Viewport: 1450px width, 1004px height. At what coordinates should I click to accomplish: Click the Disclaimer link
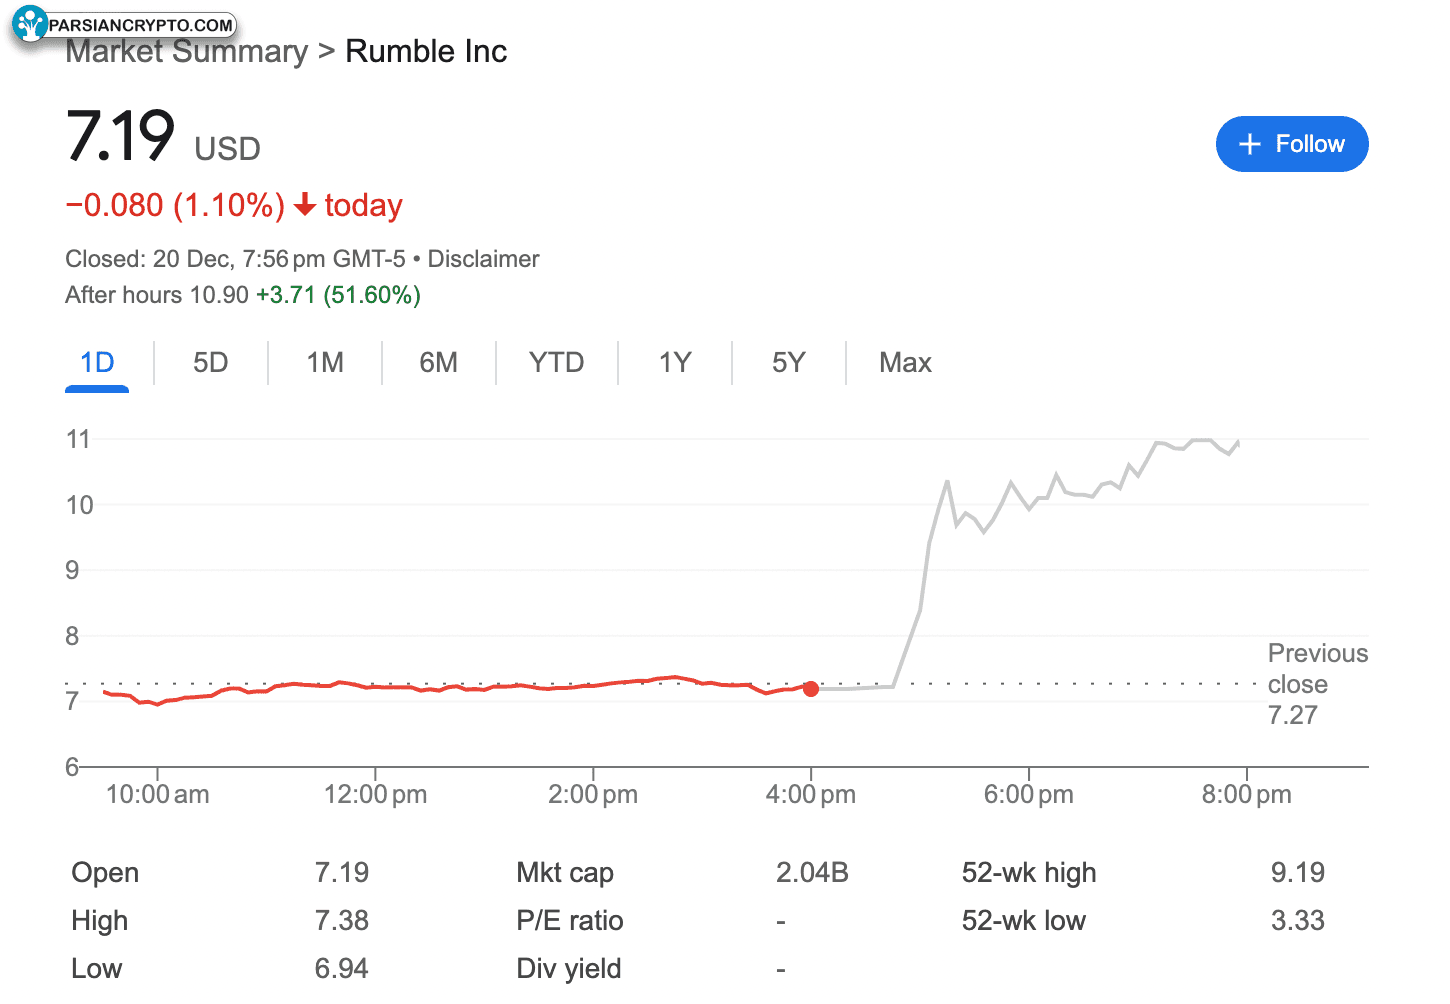click(x=483, y=259)
